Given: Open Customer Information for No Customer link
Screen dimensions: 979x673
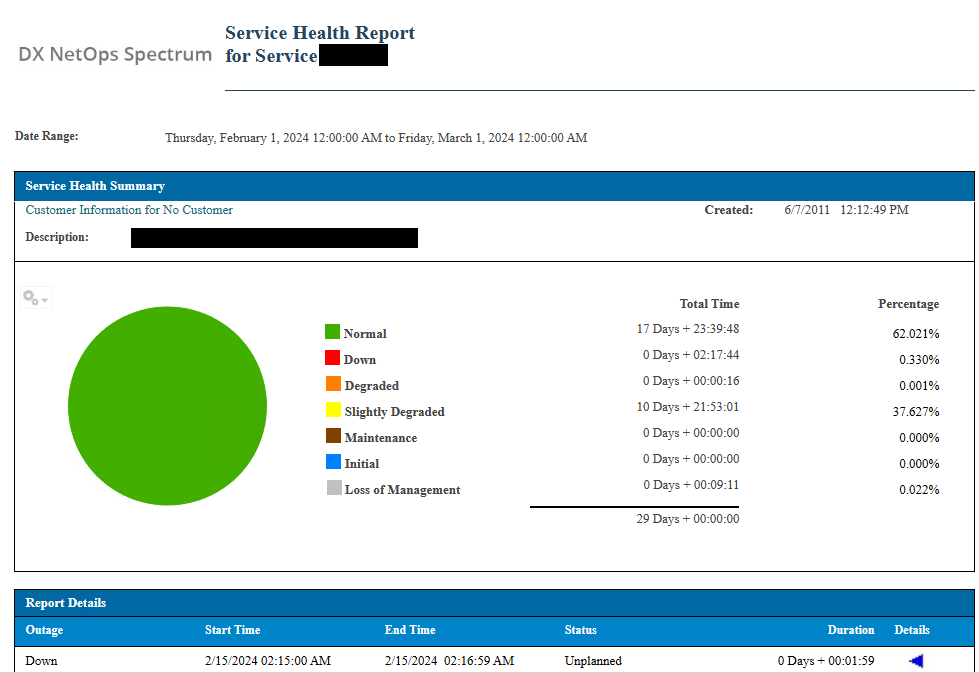Looking at the screenshot, I should click(x=129, y=211).
